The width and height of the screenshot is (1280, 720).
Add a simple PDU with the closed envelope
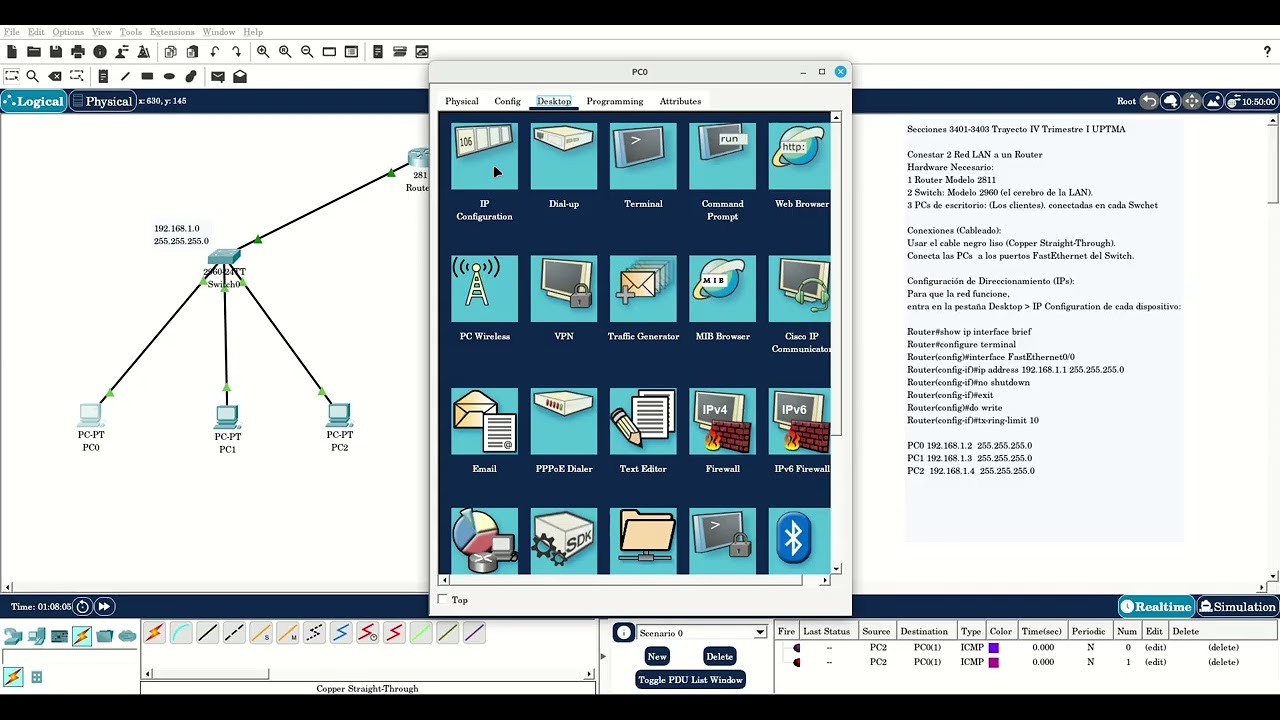point(218,76)
